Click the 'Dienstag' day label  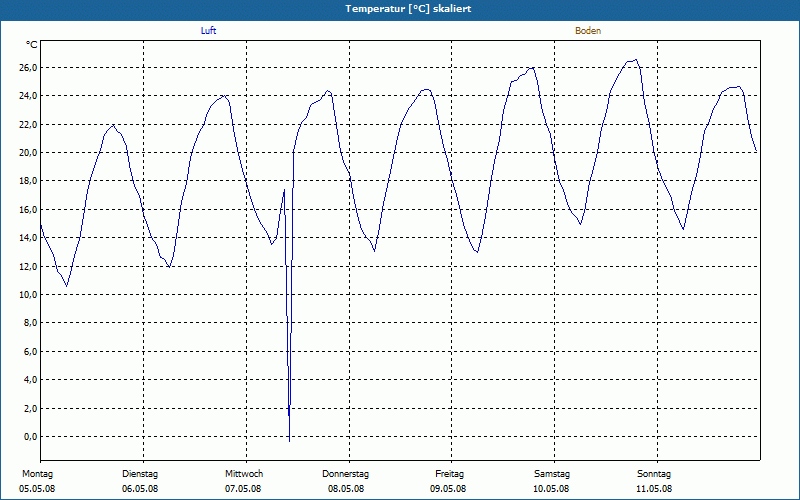click(140, 474)
